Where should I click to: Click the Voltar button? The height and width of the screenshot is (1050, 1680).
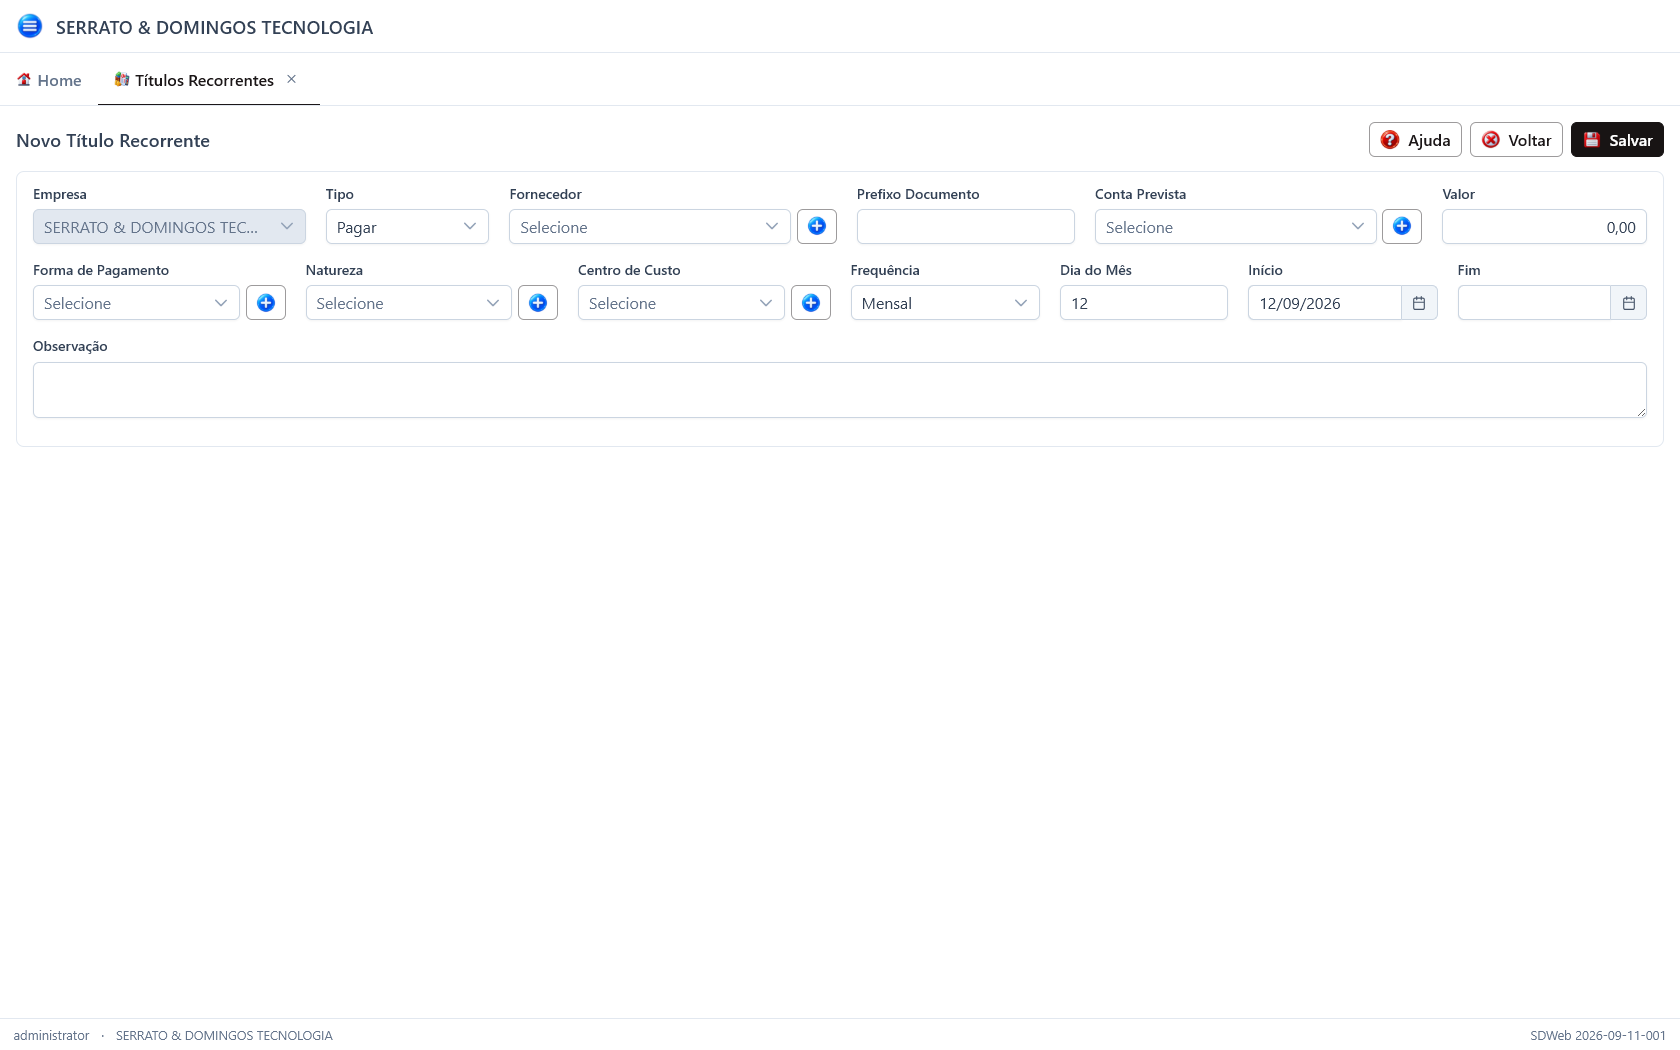point(1516,140)
